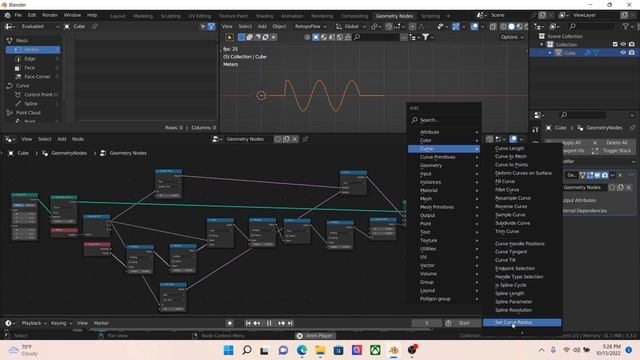
Task: Open the Render menu in the top bar
Action: pos(50,15)
